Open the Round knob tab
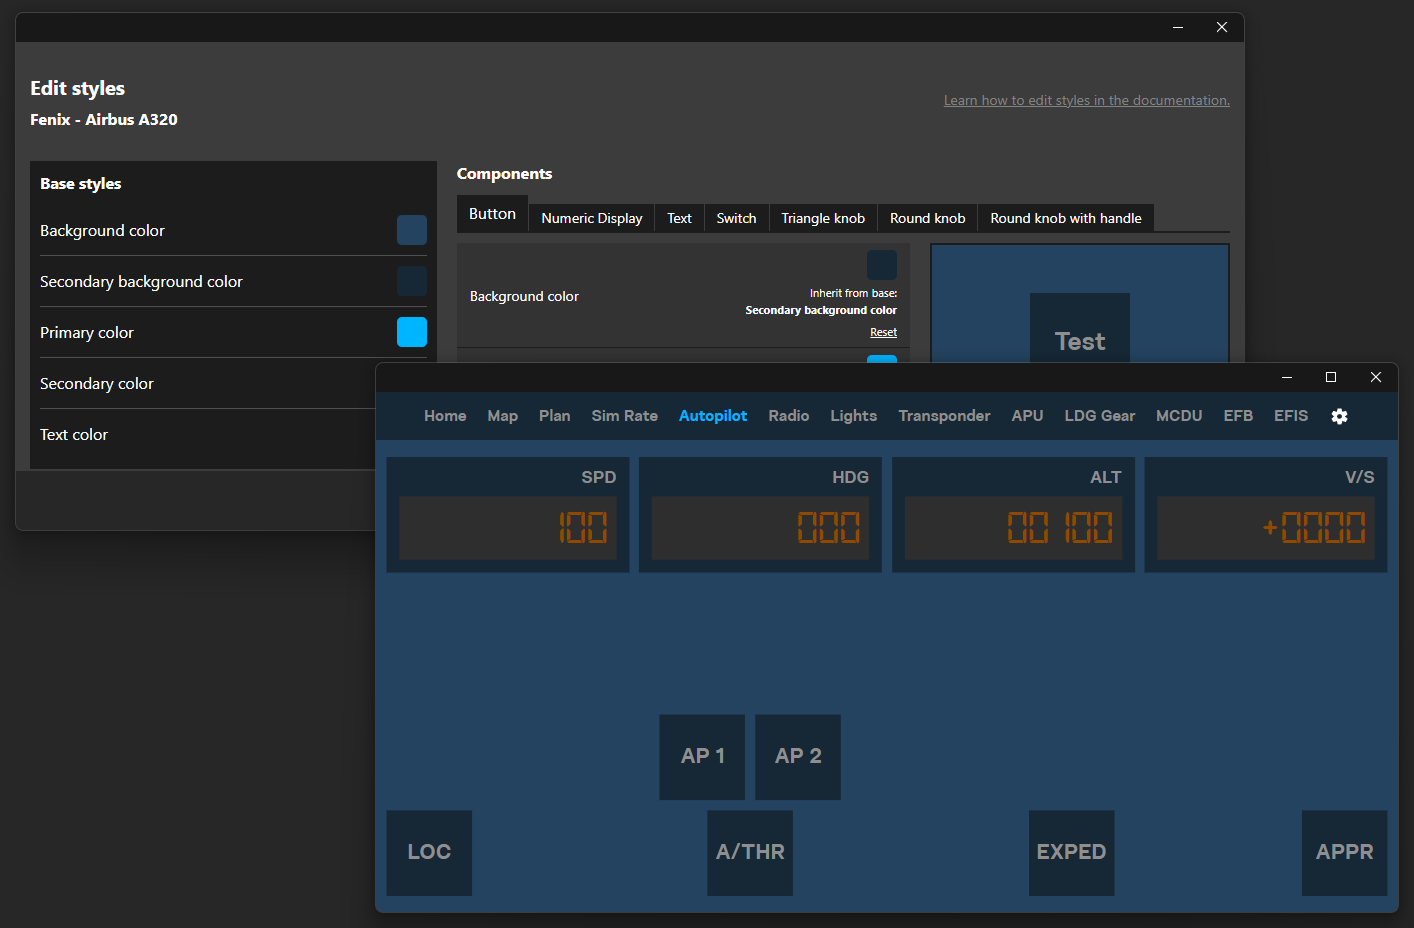1414x928 pixels. click(x=928, y=218)
